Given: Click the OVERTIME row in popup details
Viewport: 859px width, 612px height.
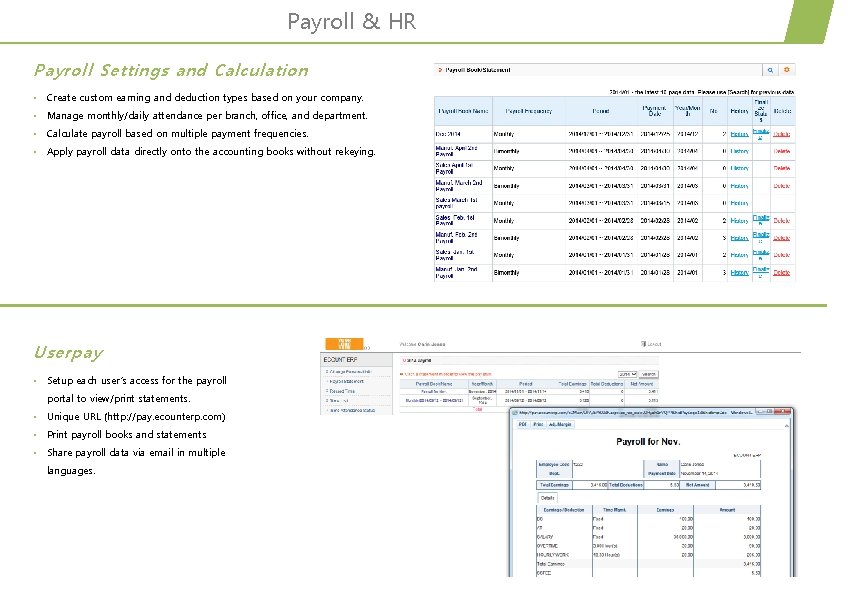Looking at the screenshot, I should click(648, 546).
